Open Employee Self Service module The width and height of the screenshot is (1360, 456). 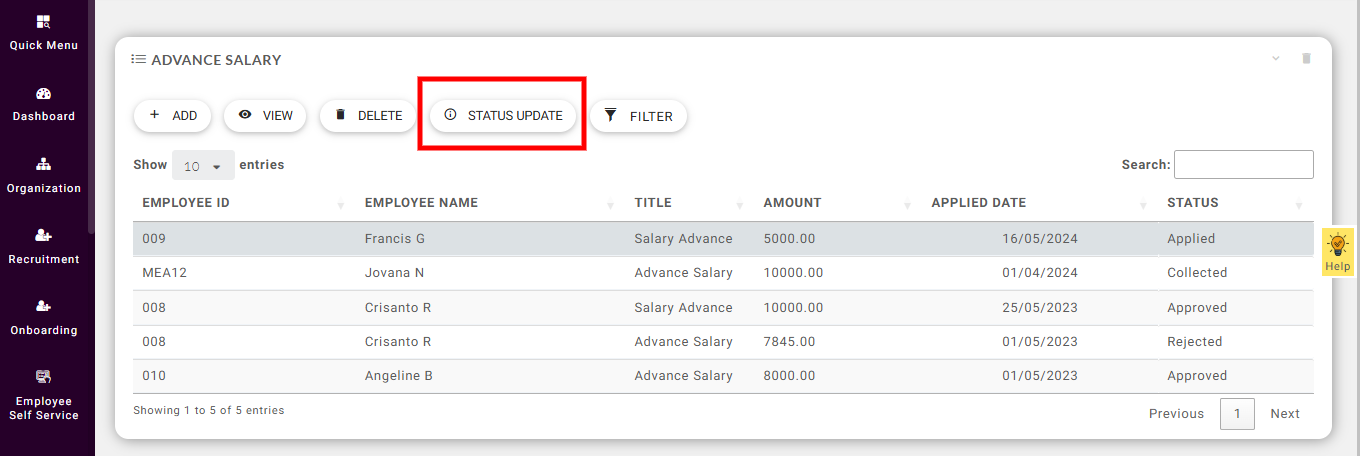pyautogui.click(x=43, y=378)
